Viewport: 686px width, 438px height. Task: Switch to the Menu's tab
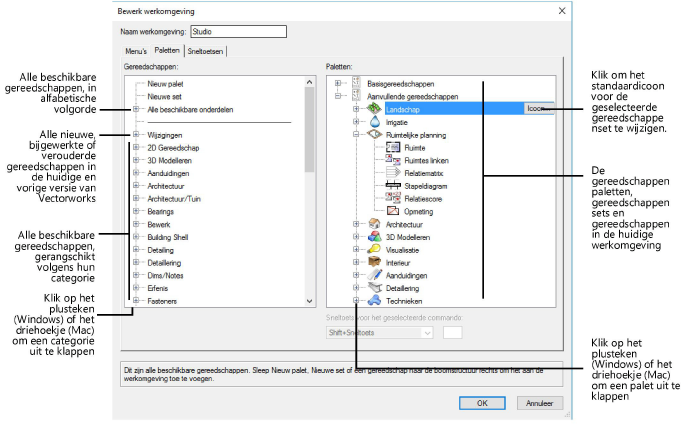134,50
